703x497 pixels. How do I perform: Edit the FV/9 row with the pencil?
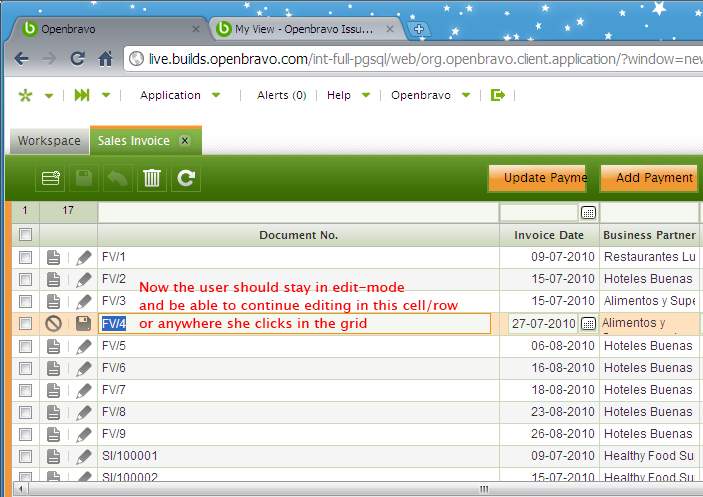(84, 434)
